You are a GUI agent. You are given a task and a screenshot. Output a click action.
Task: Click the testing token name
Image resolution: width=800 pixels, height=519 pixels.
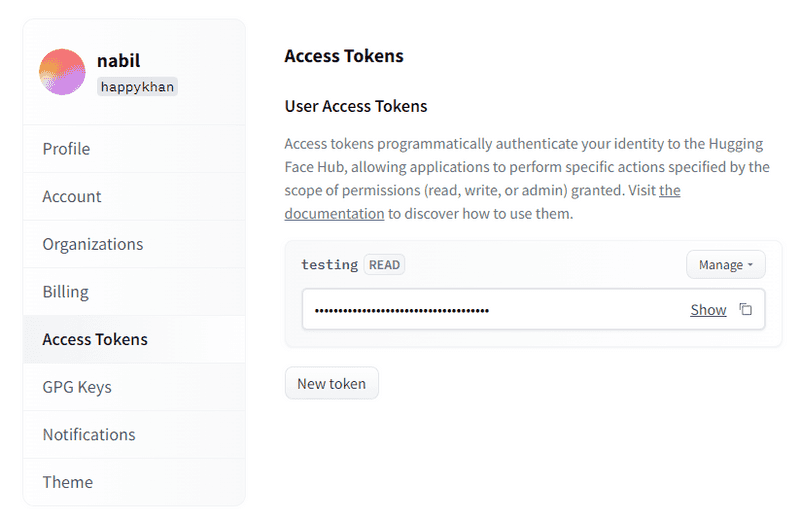point(330,265)
